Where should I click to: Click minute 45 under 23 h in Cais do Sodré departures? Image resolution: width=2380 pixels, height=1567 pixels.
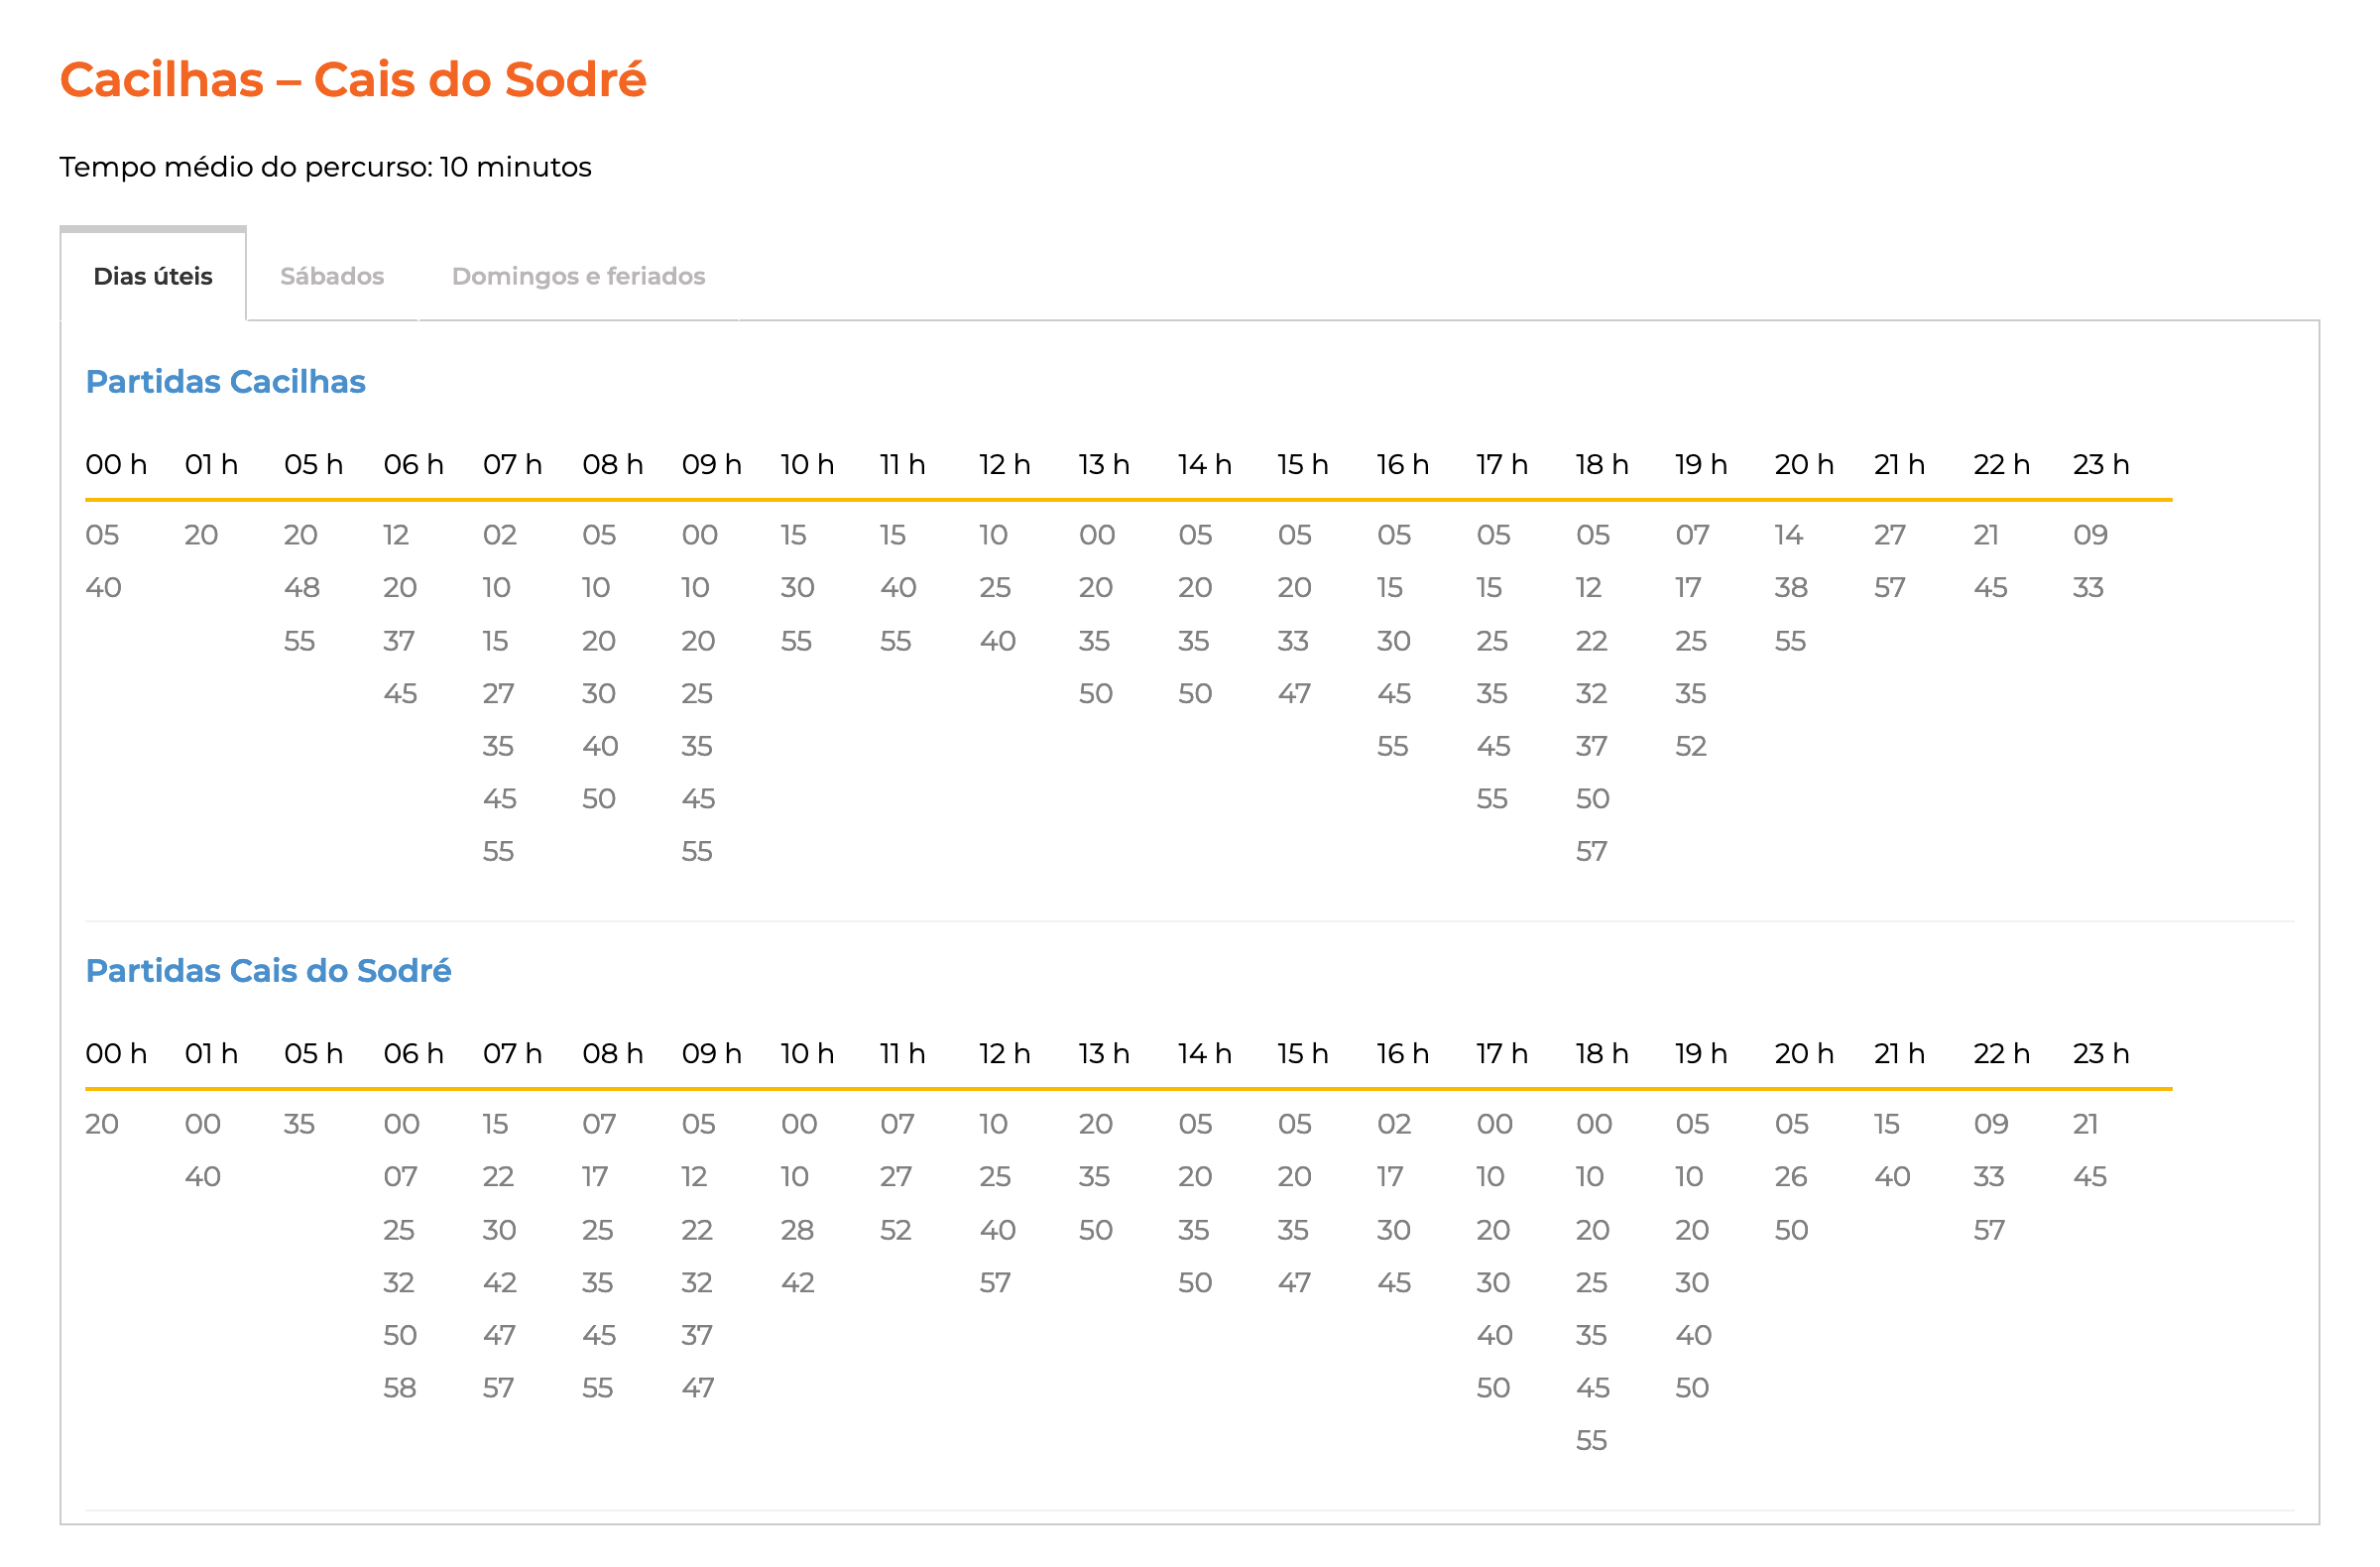pos(2090,1177)
